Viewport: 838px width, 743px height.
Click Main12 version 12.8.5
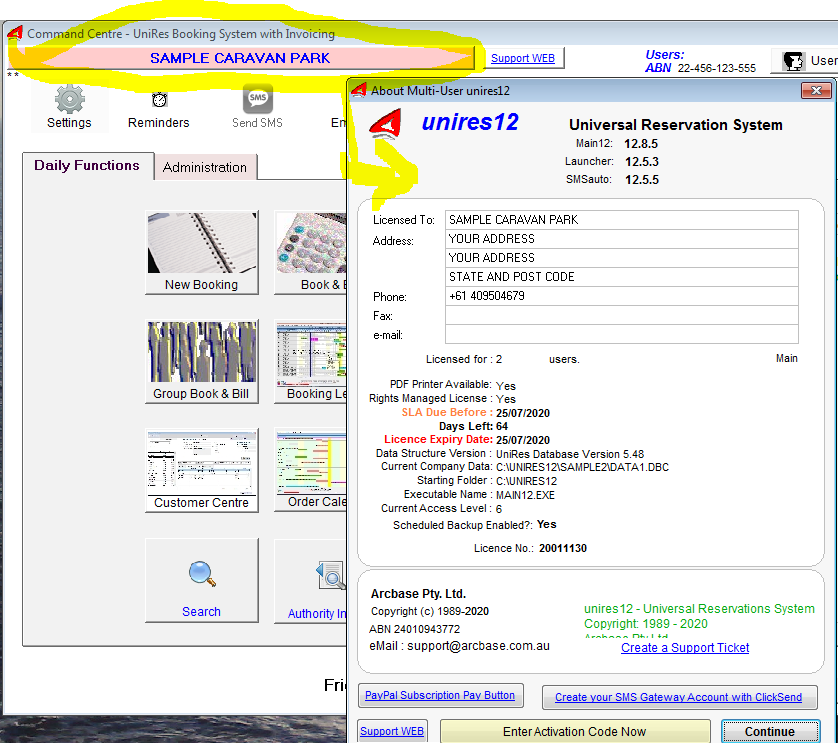coord(641,144)
